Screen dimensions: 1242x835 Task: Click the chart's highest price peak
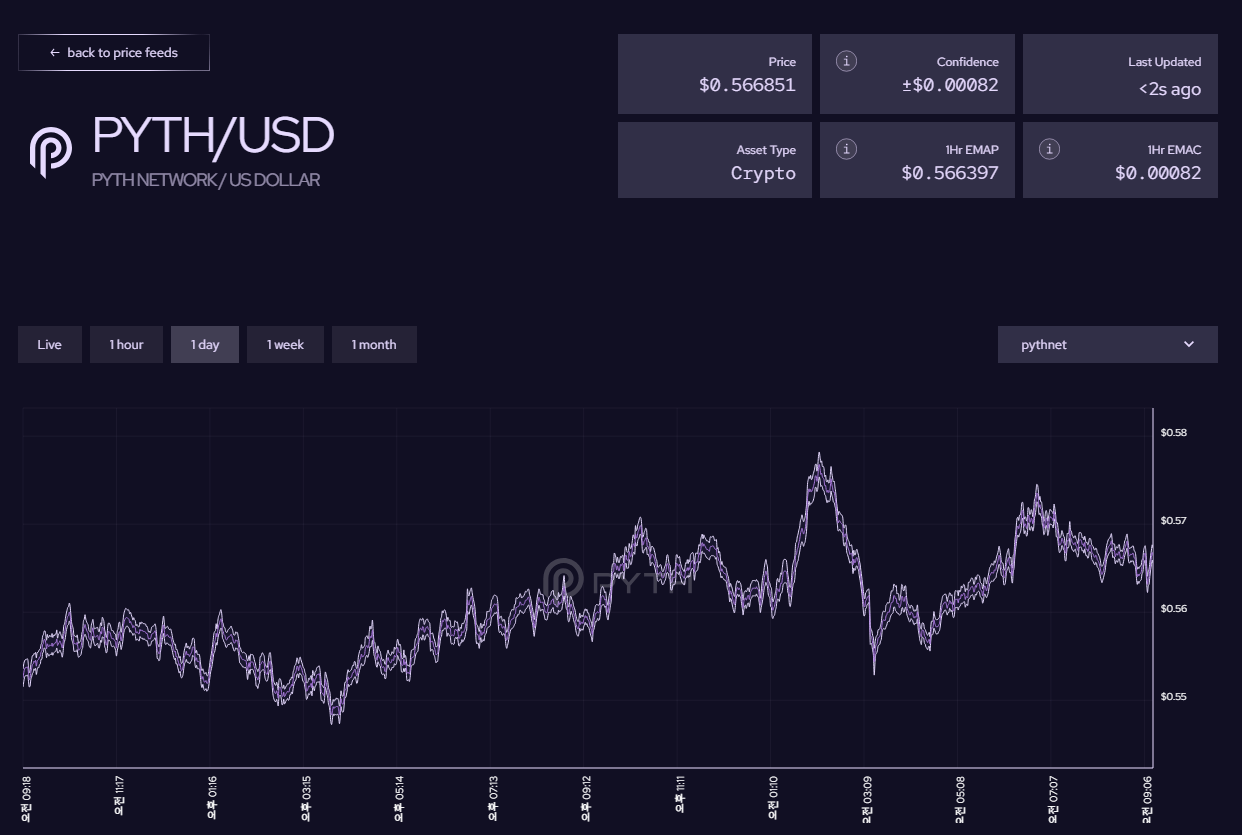point(819,456)
